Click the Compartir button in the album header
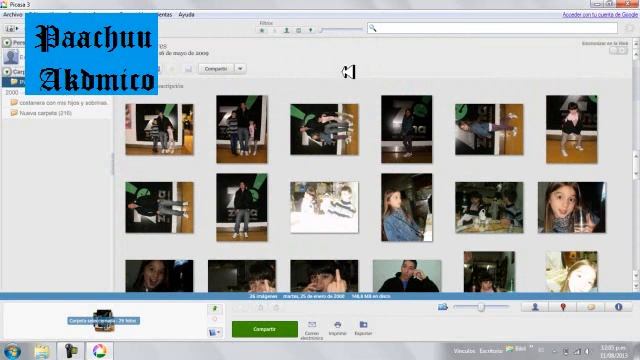 click(216, 69)
